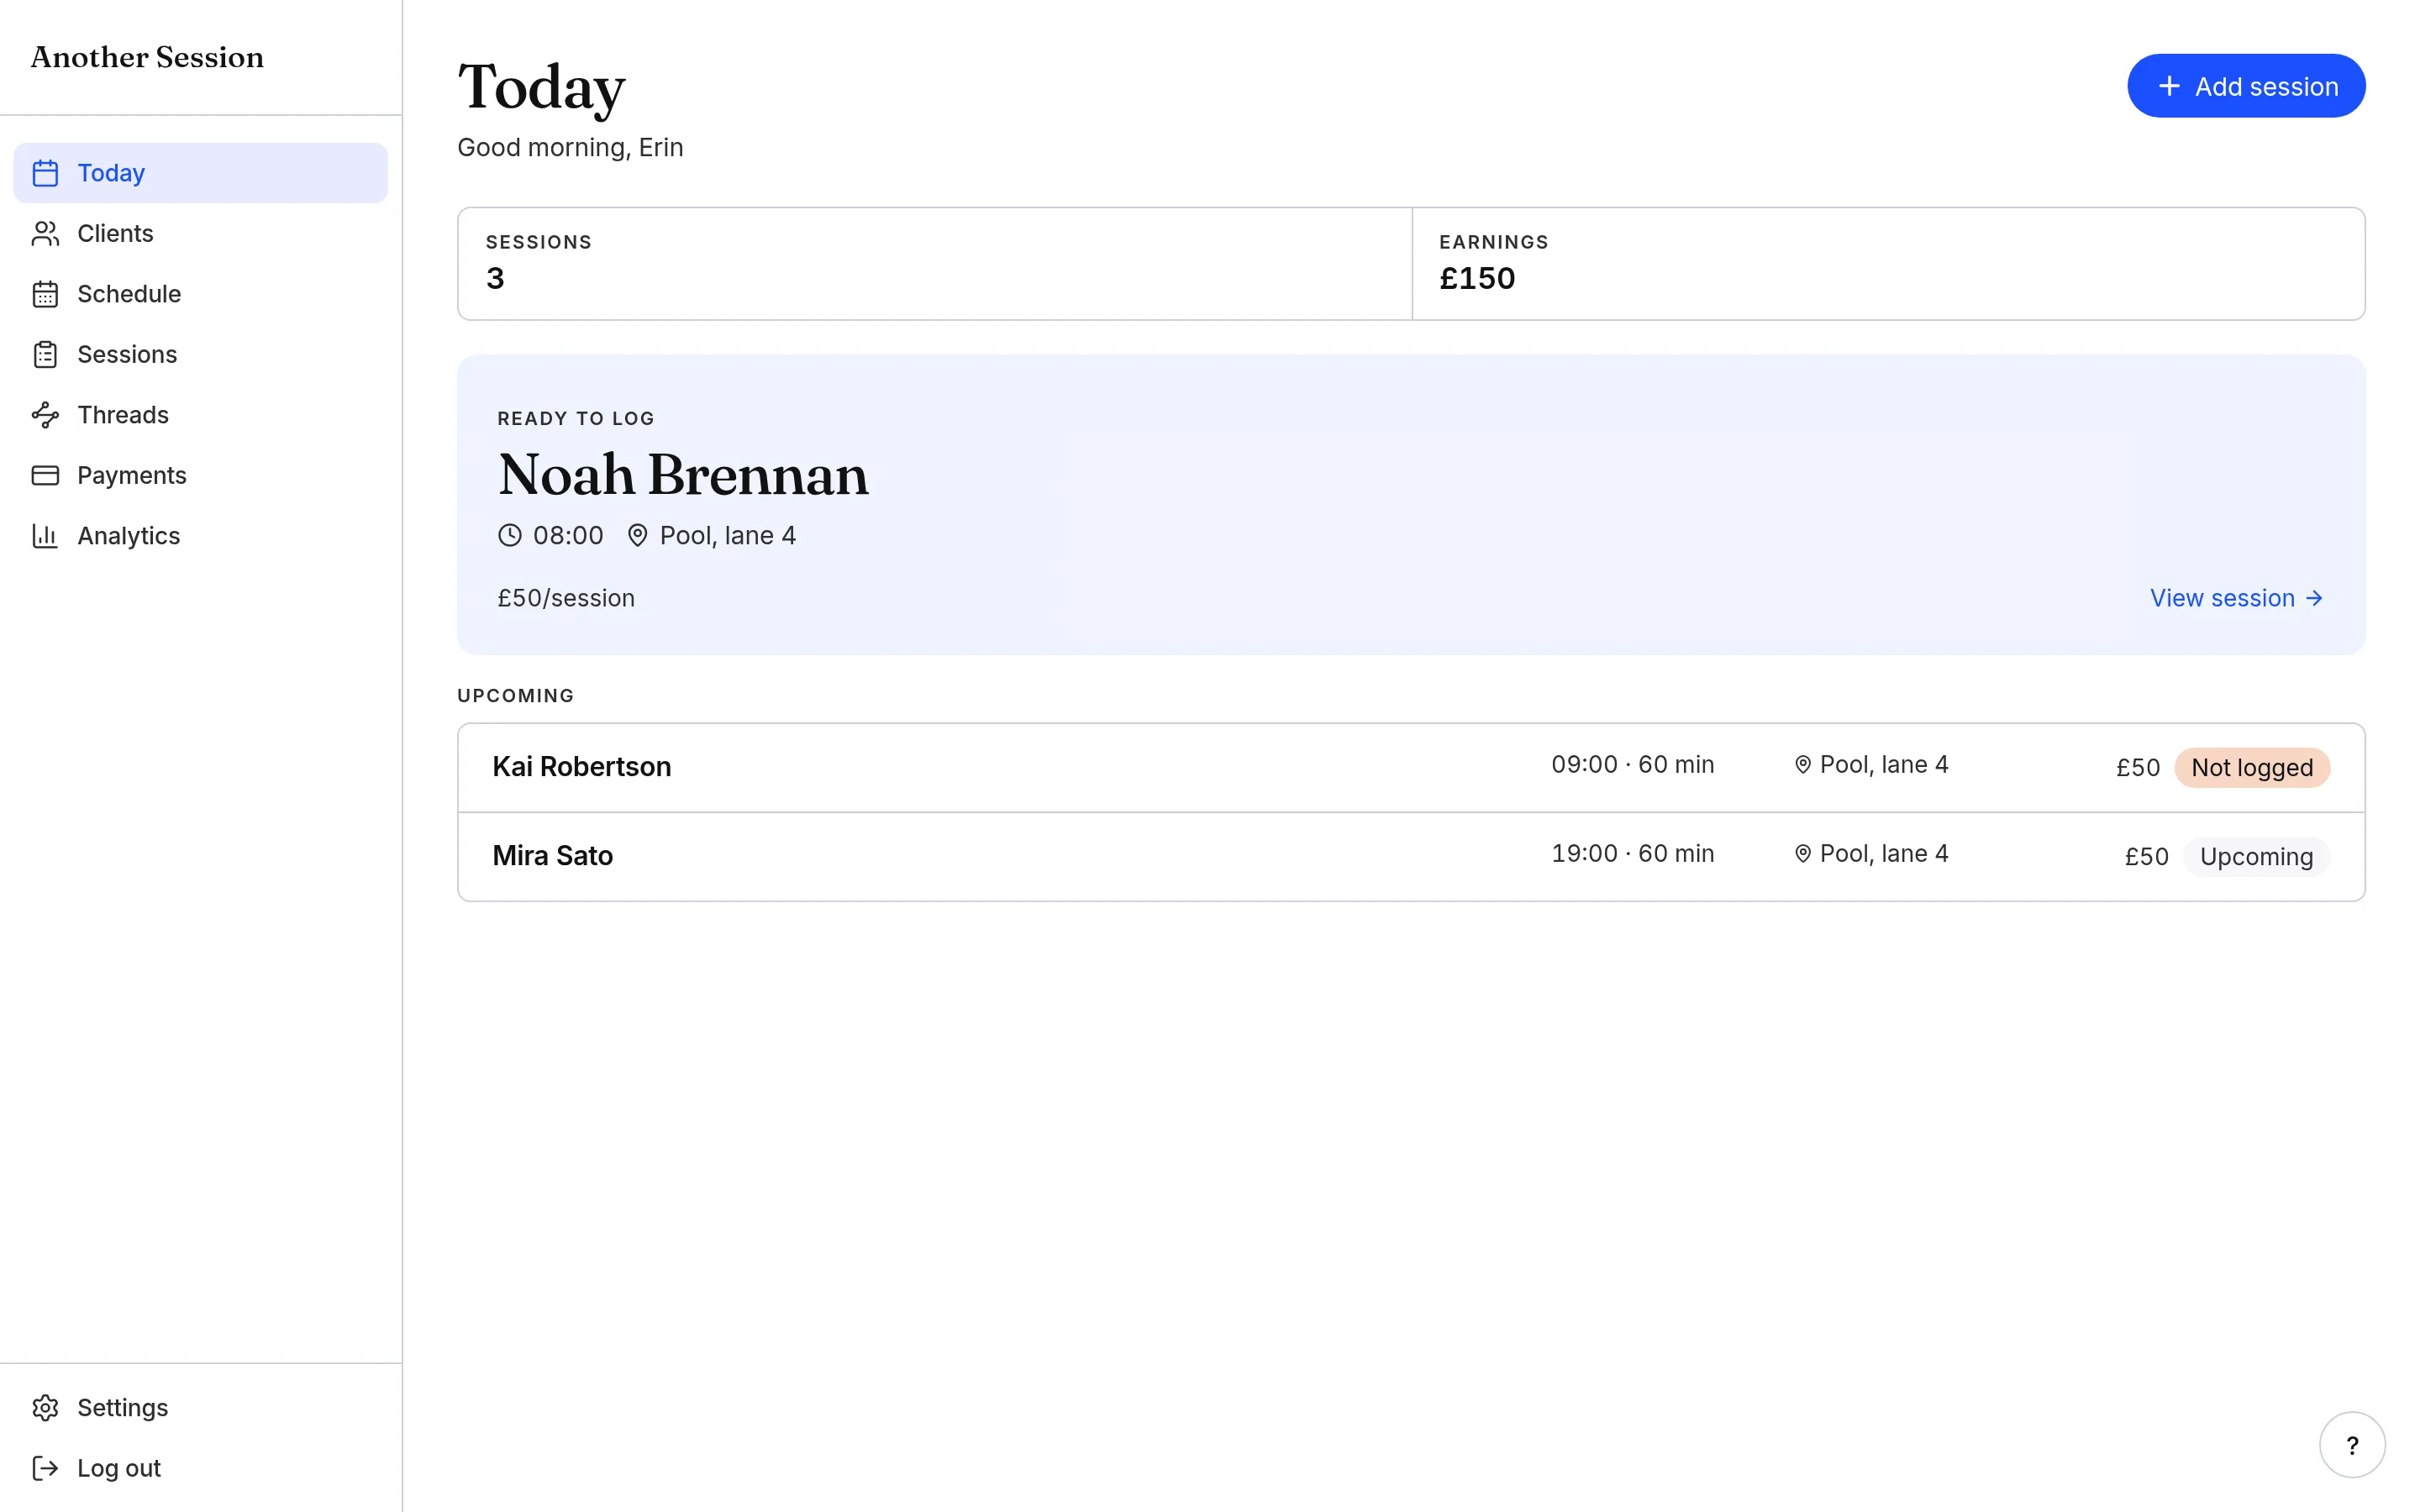Click the £50/session rate text
Viewport: 2420px width, 1512px height.
click(566, 598)
